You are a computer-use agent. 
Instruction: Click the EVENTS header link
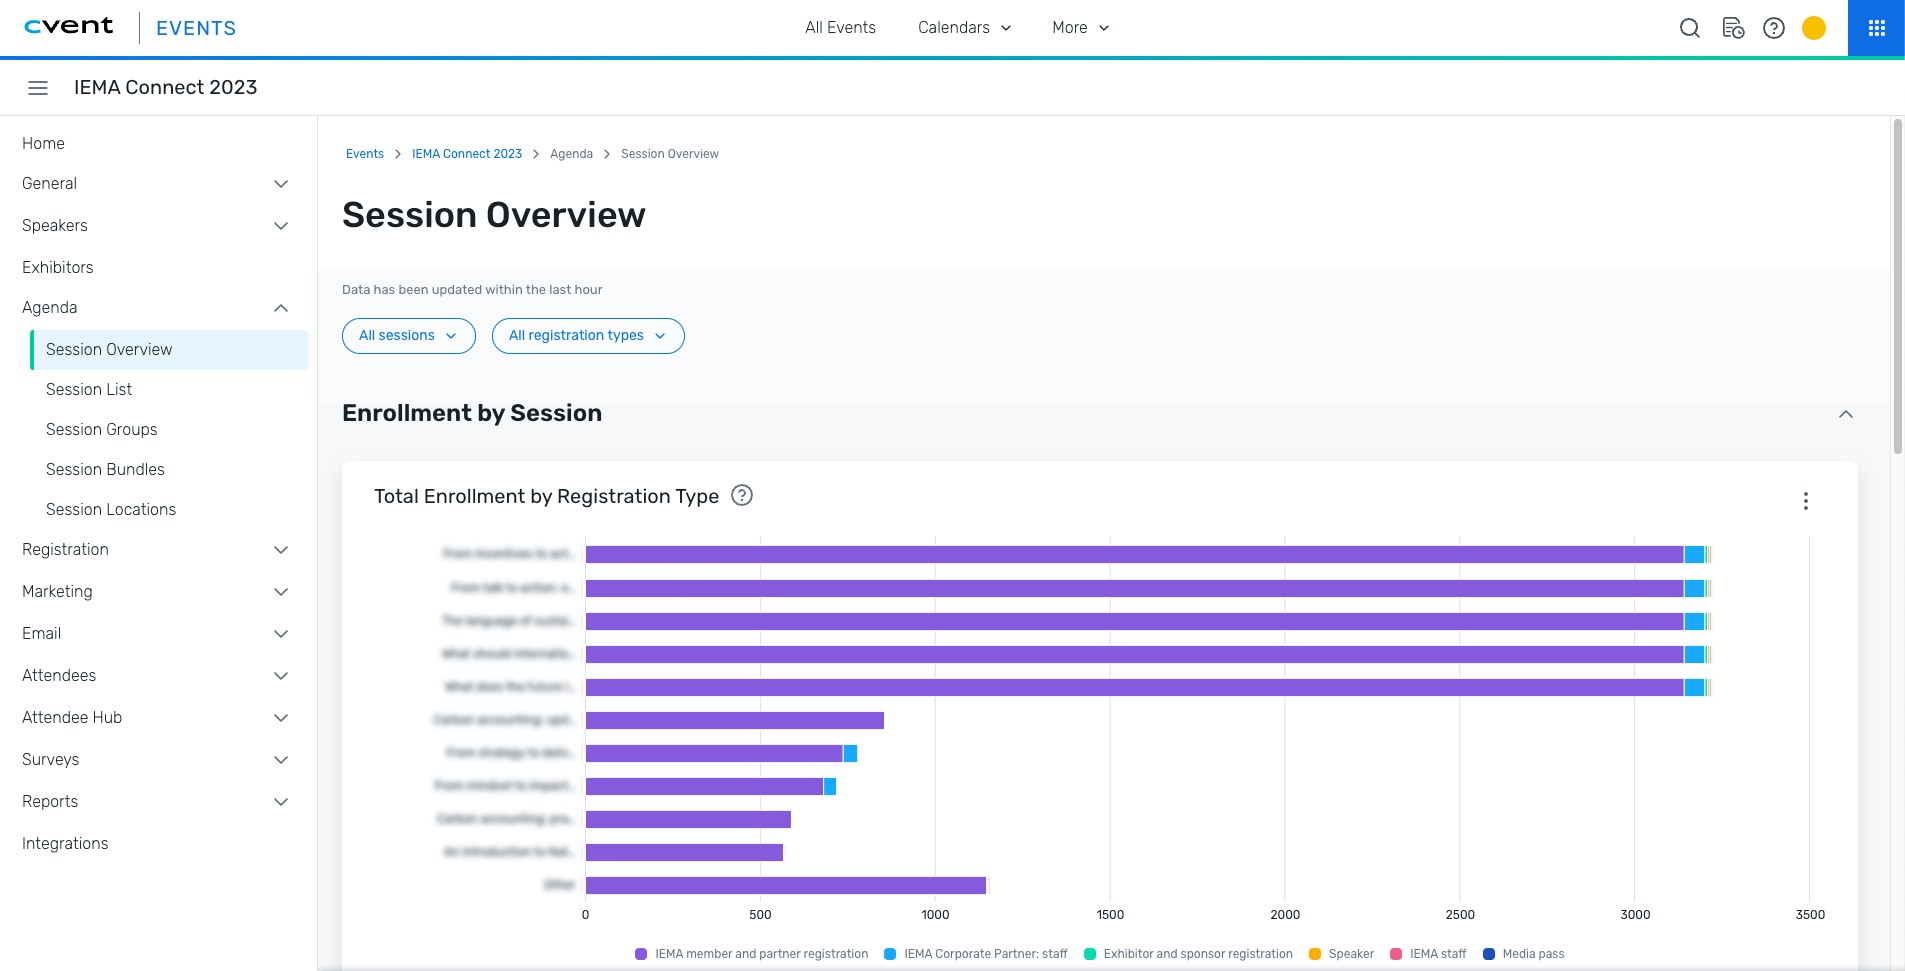pos(196,28)
